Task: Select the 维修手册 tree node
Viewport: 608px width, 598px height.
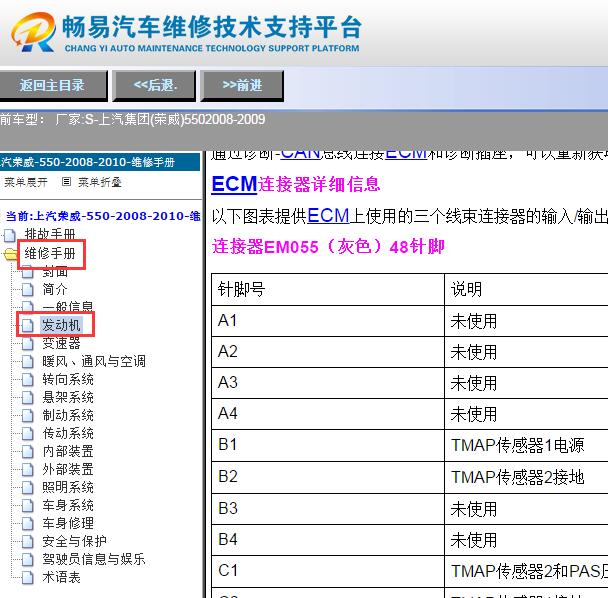Action: coord(50,253)
